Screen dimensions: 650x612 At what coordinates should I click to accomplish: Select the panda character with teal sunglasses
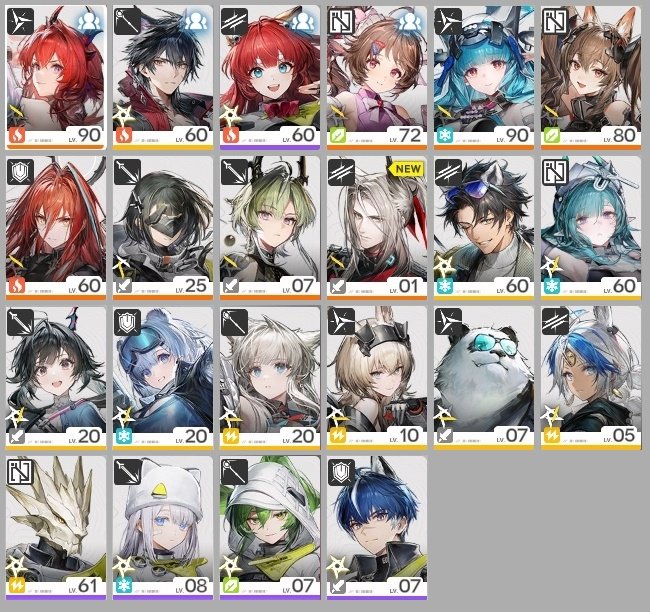click(x=484, y=378)
